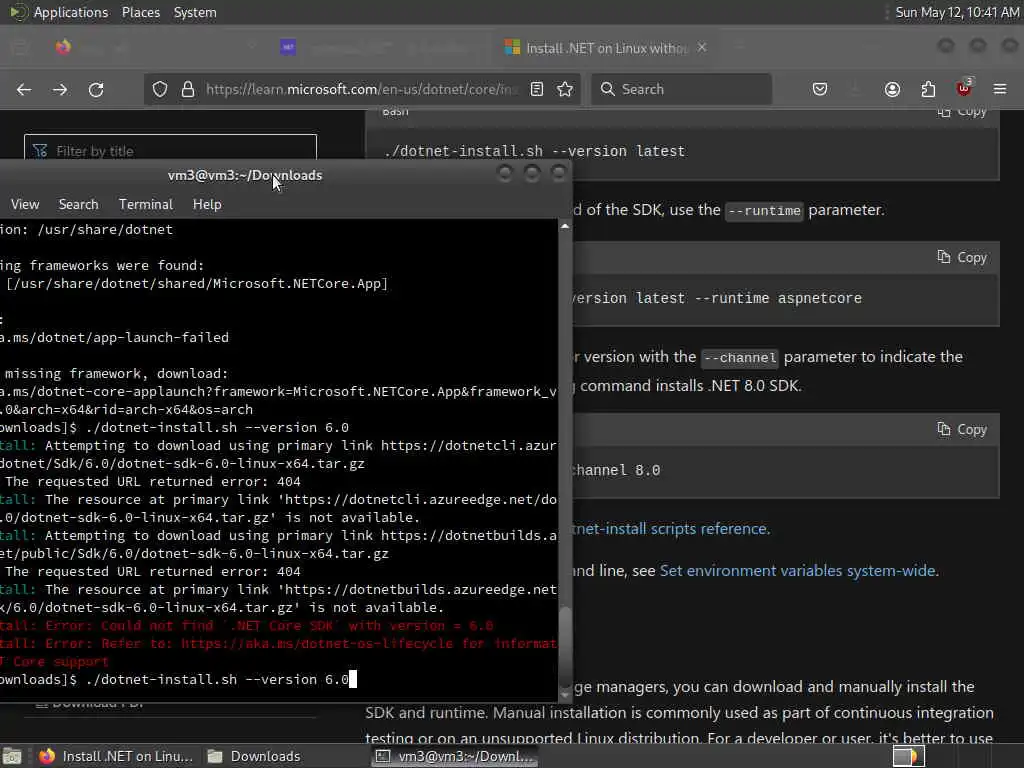Go back in Firefox history
The width and height of the screenshot is (1024, 768).
(24, 89)
